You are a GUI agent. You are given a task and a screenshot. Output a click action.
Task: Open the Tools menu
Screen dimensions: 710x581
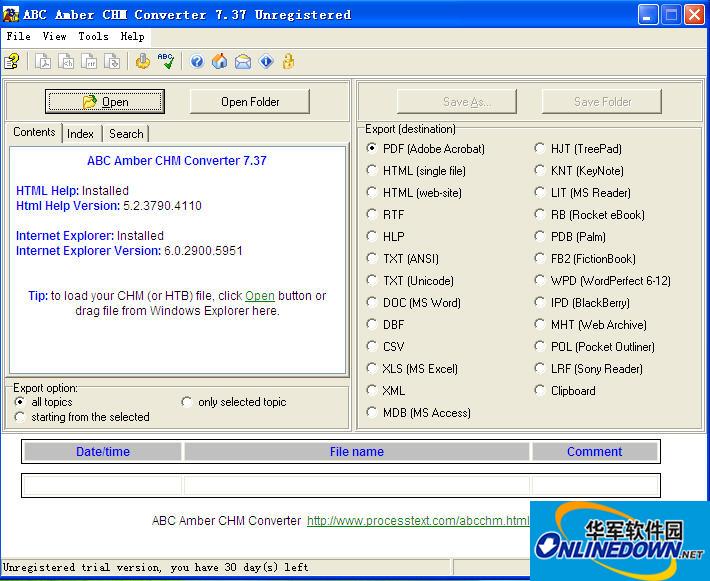point(93,36)
